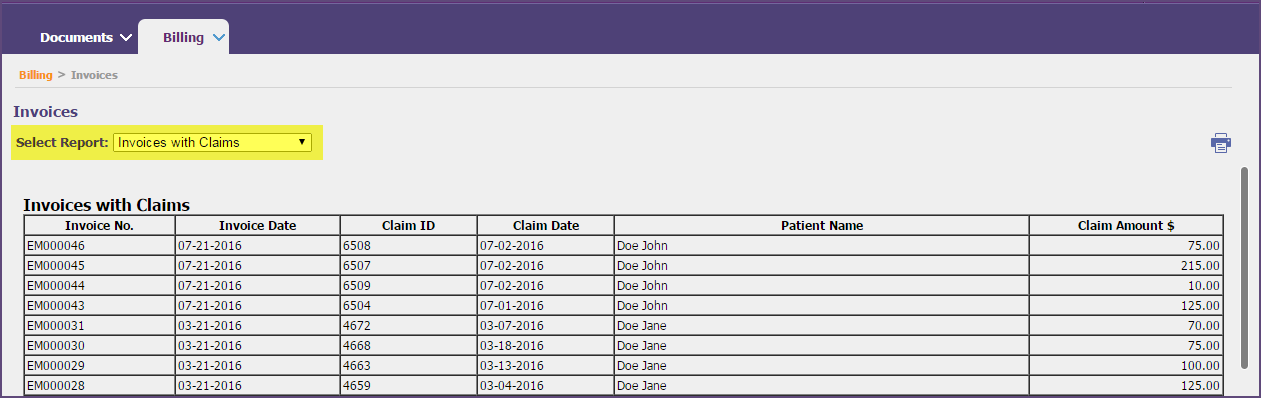Viewport: 1261px width, 398px height.
Task: Select claim ID 6507 cell
Action: [x=408, y=265]
